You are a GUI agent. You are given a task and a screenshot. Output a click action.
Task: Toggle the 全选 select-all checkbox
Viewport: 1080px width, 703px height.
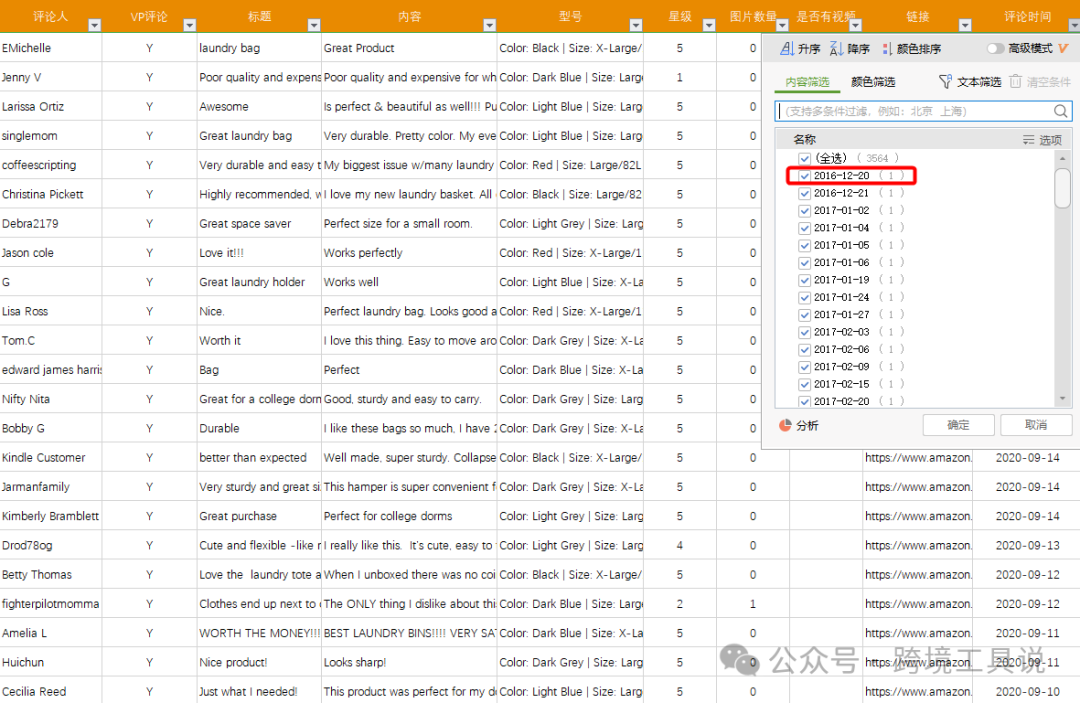(x=804, y=158)
